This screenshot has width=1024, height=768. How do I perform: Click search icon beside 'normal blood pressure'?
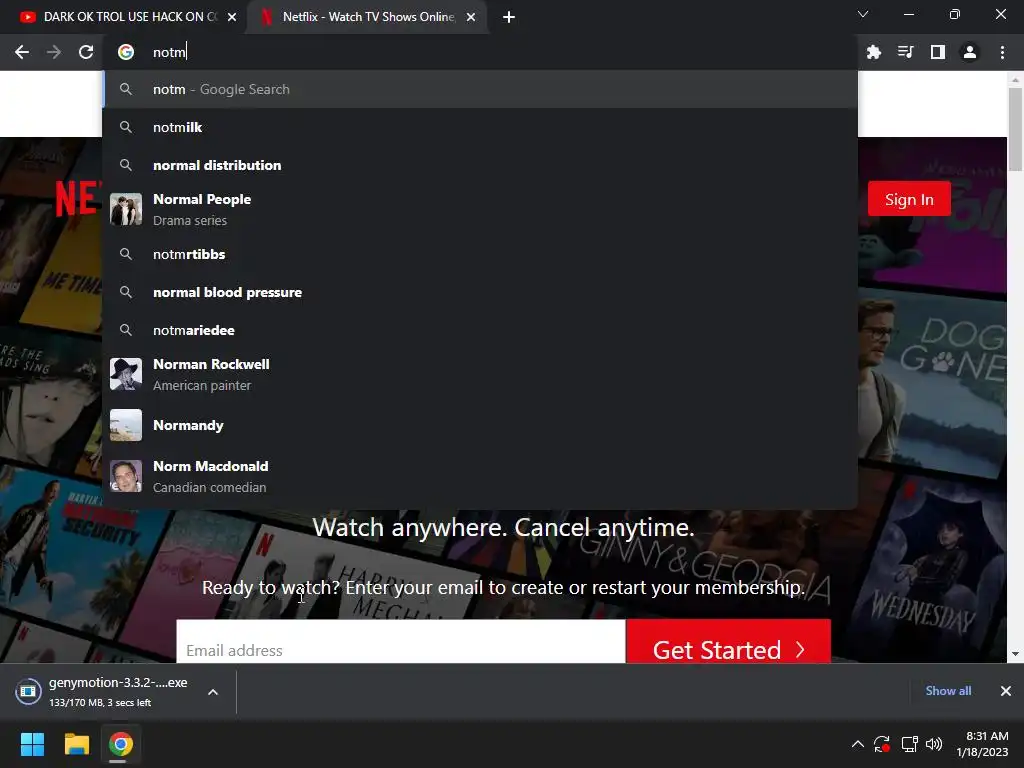pos(126,292)
